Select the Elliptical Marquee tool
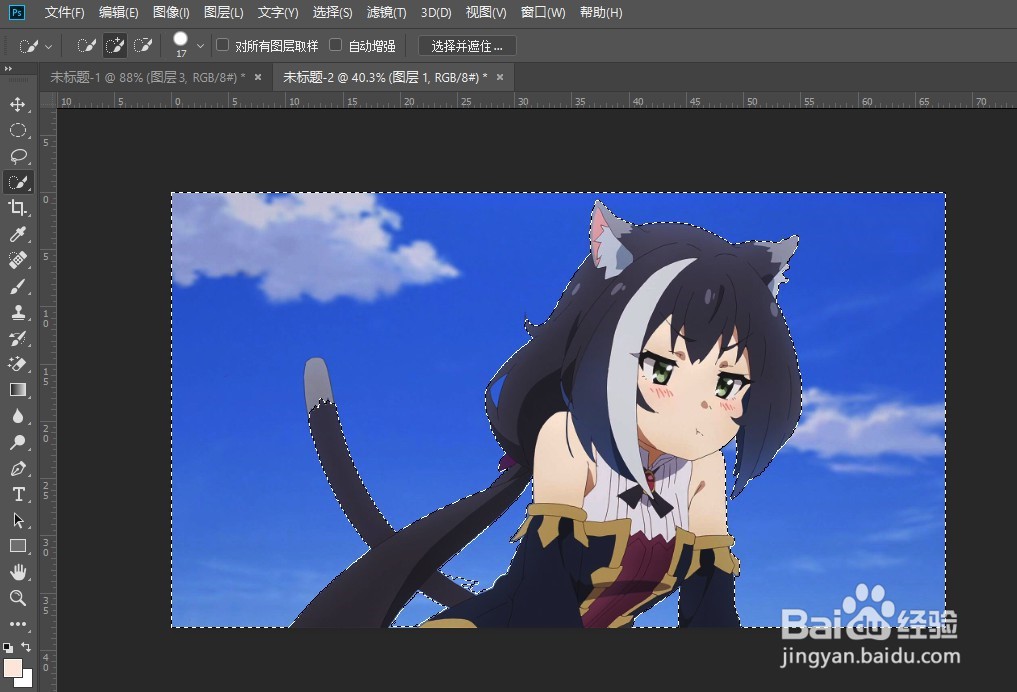 tap(18, 130)
